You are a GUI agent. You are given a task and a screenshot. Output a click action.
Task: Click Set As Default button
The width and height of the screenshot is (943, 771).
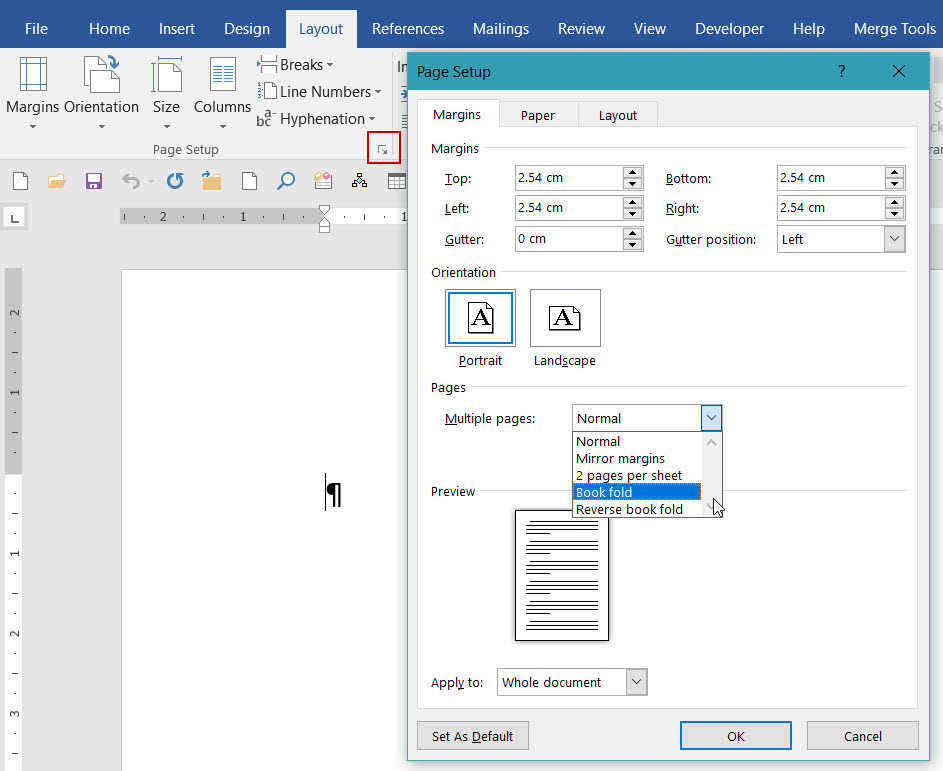click(472, 736)
